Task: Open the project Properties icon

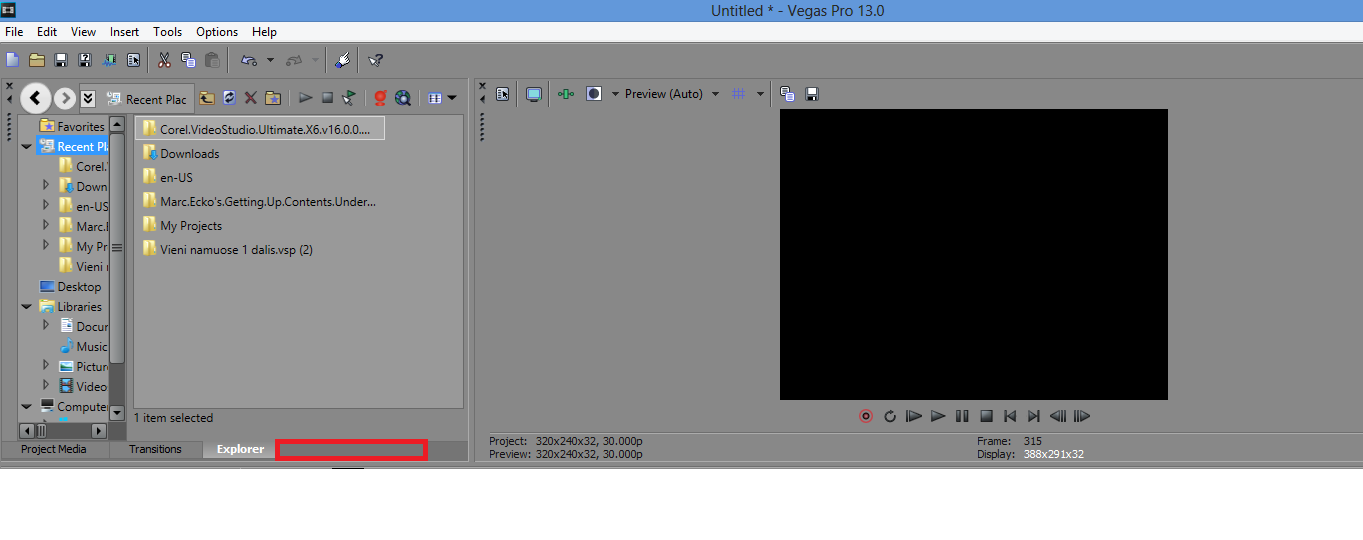Action: [x=133, y=60]
